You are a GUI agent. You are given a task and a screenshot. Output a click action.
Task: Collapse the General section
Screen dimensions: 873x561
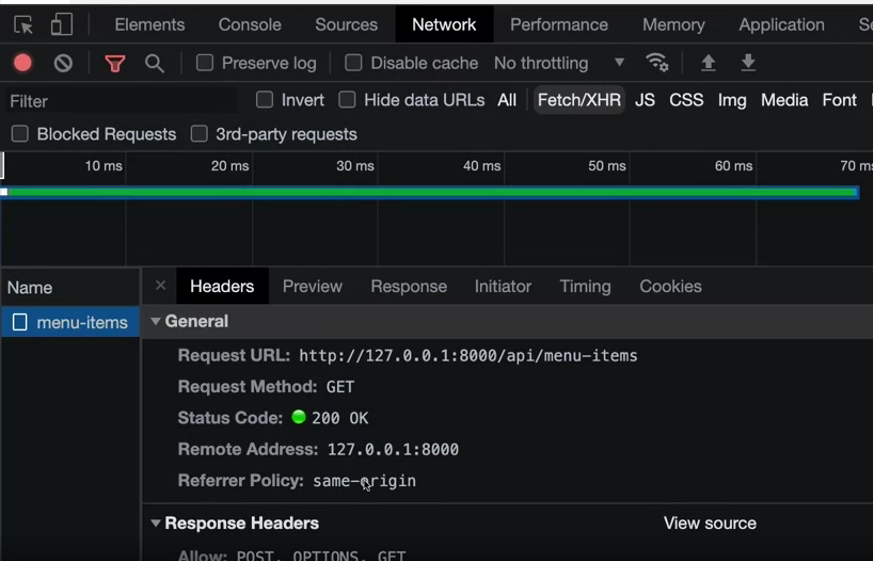coord(156,321)
